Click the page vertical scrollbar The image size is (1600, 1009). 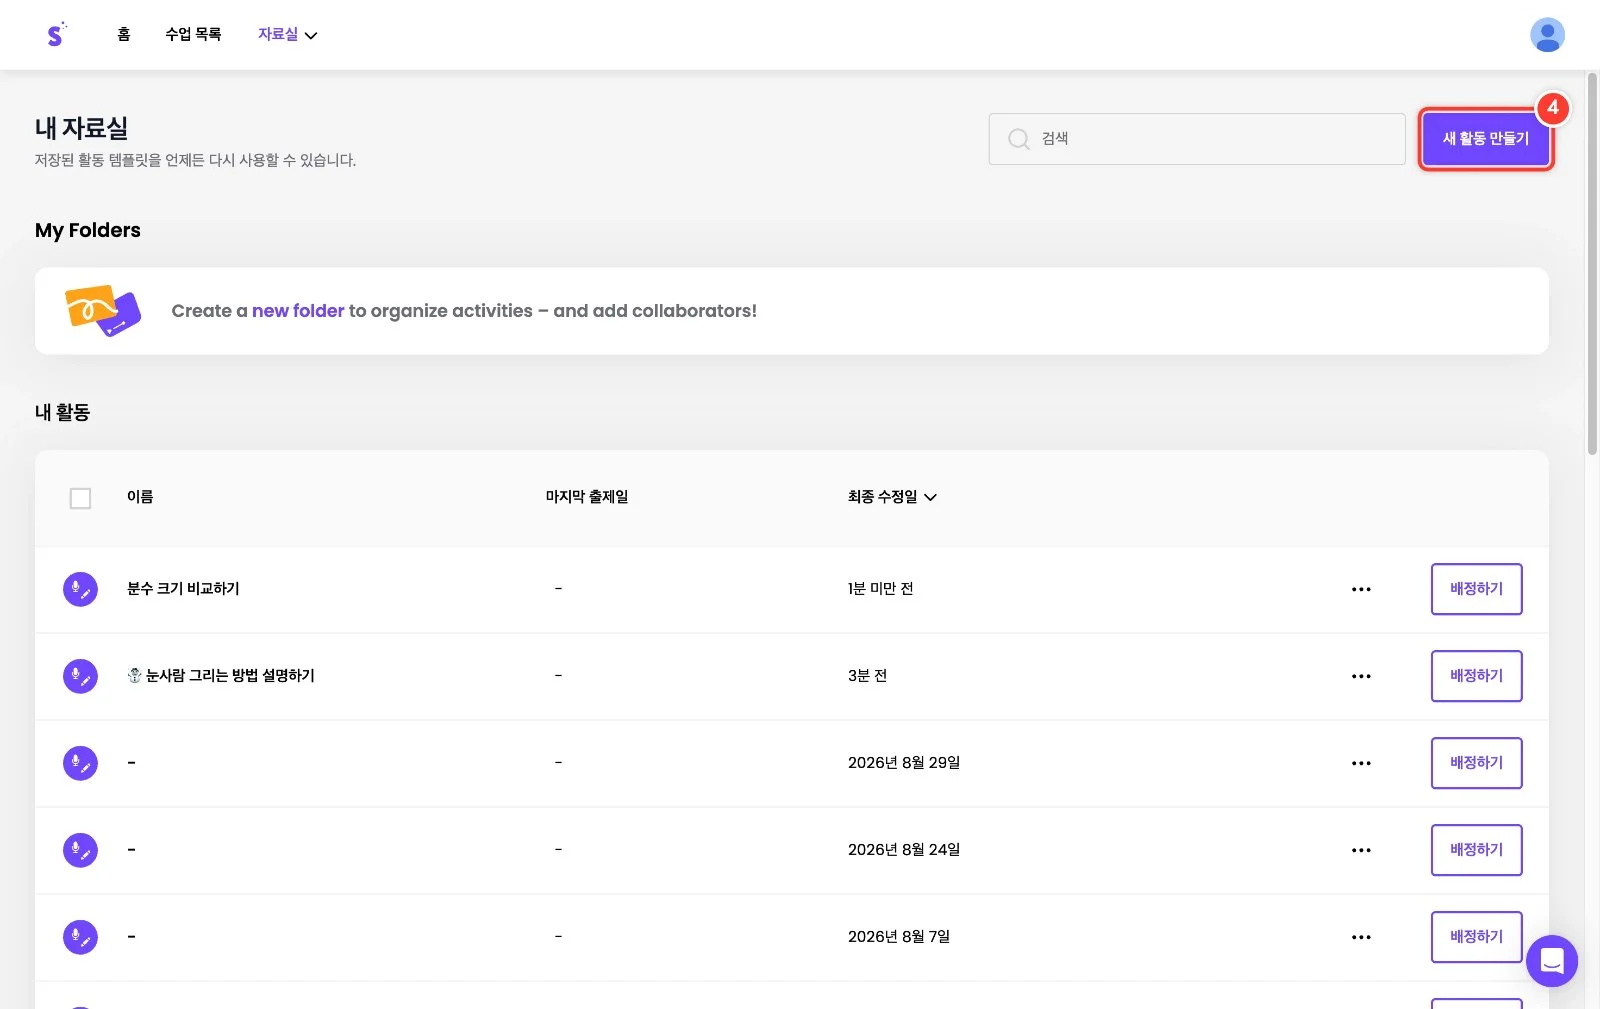point(1592,263)
